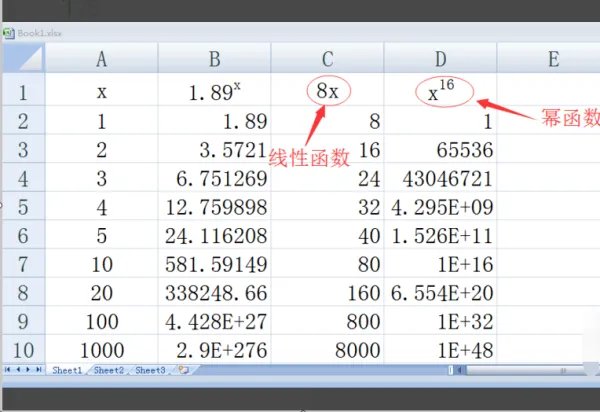Click cell C5 showing 32
This screenshot has height=412, width=600.
coord(327,206)
